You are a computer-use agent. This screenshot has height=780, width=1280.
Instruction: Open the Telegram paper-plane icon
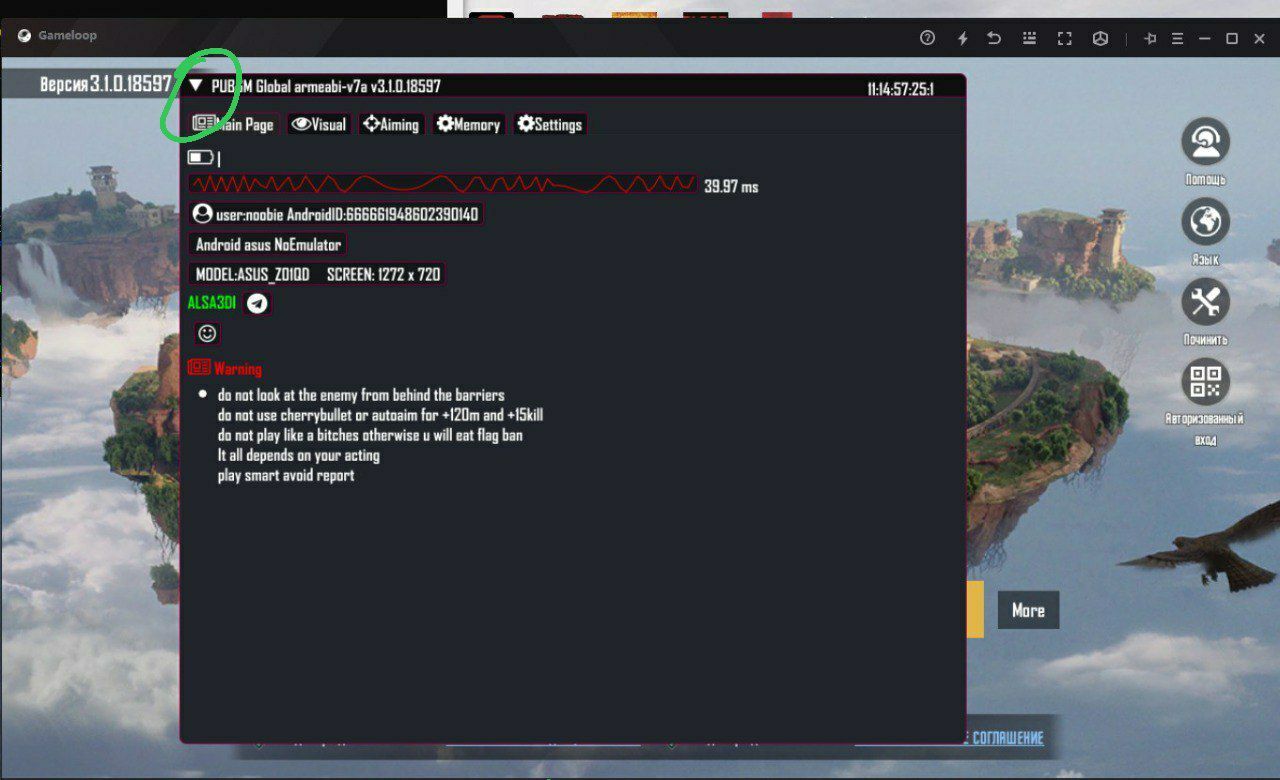click(258, 303)
